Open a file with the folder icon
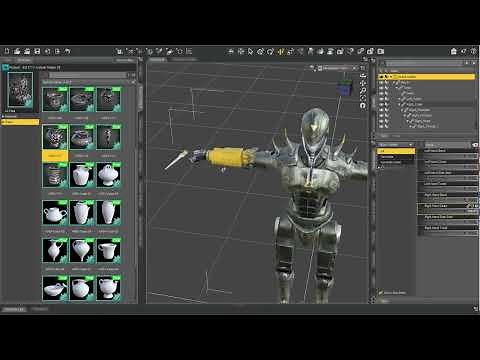 (x=17, y=51)
